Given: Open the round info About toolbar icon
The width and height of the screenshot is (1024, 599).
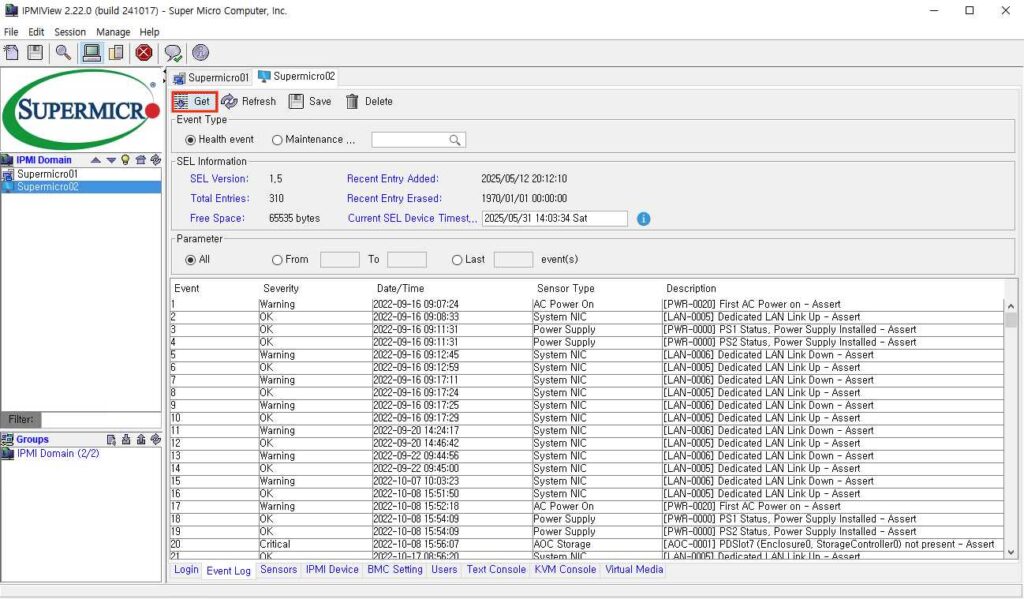Looking at the screenshot, I should pos(200,52).
